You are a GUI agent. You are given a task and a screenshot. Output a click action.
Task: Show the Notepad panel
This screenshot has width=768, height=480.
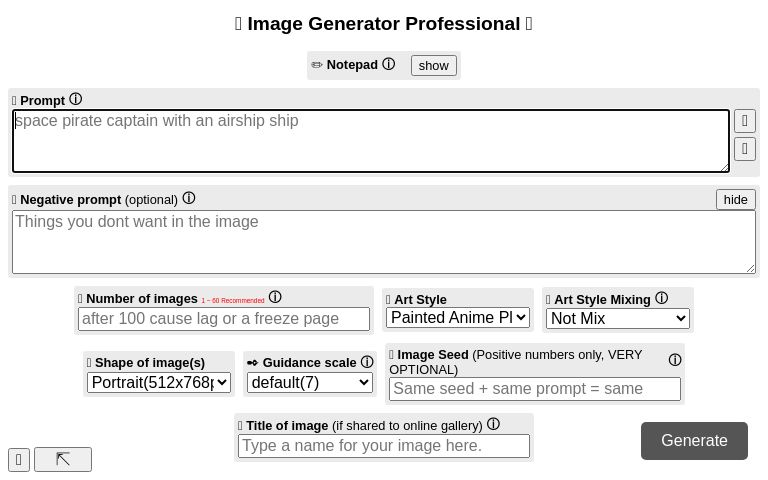point(433,65)
